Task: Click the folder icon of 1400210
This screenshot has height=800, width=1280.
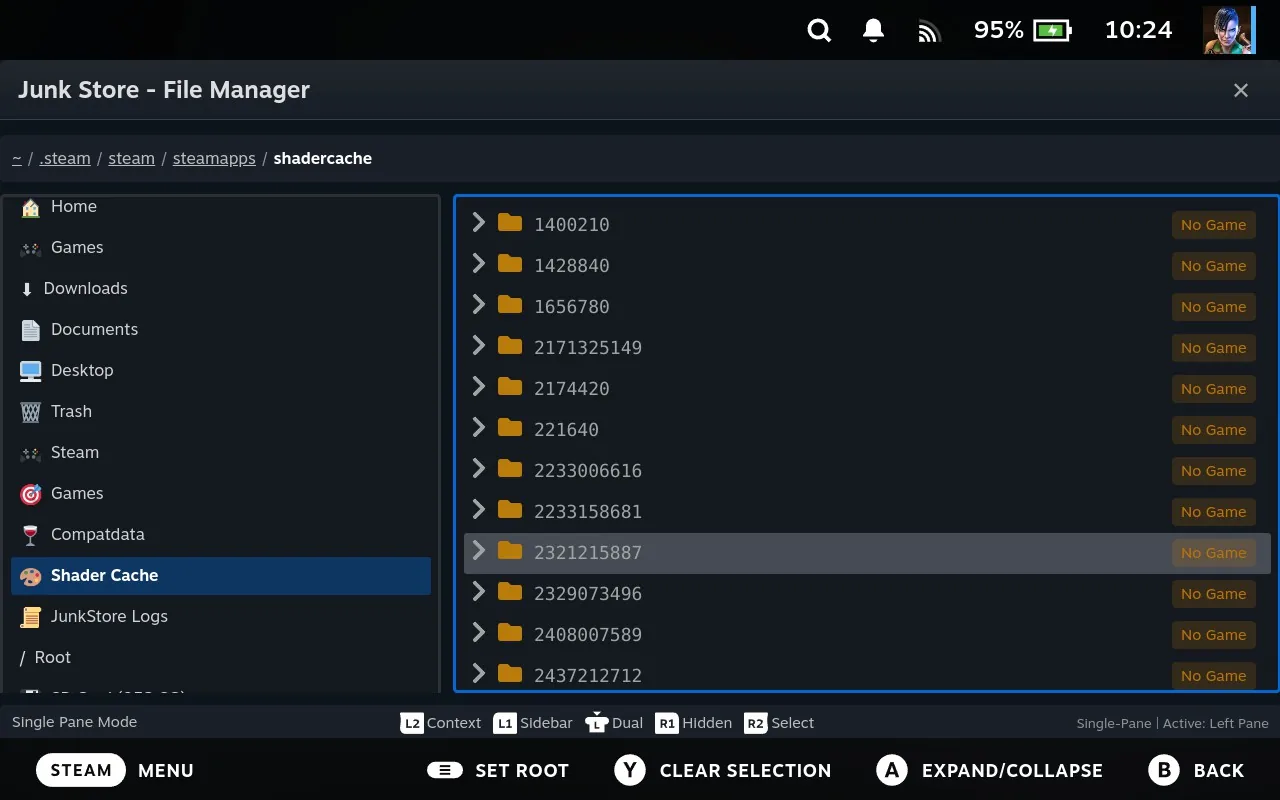Action: (x=510, y=223)
